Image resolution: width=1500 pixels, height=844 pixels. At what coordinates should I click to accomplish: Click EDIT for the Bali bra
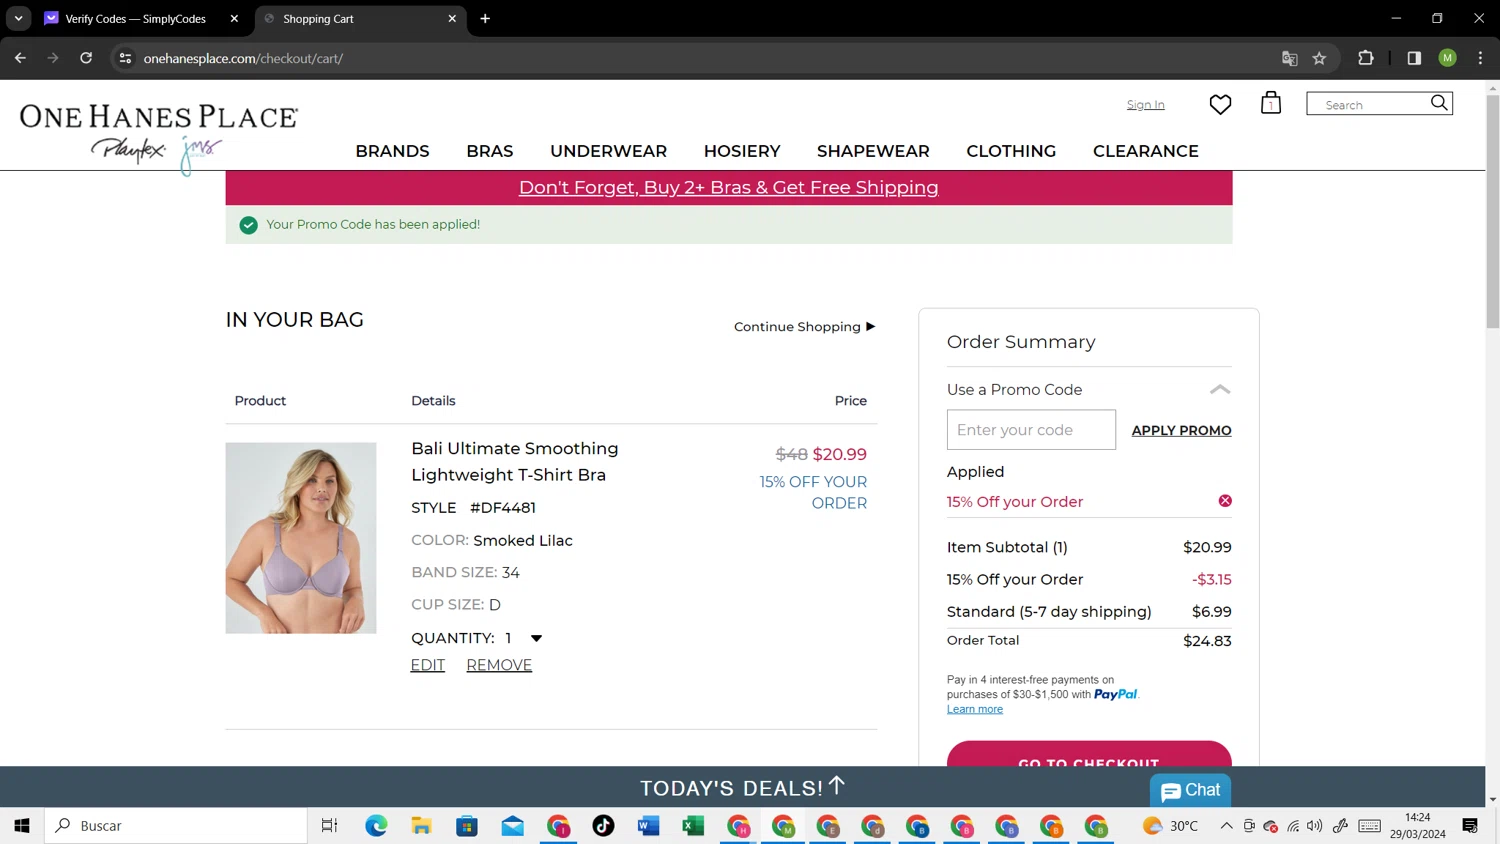pos(428,665)
